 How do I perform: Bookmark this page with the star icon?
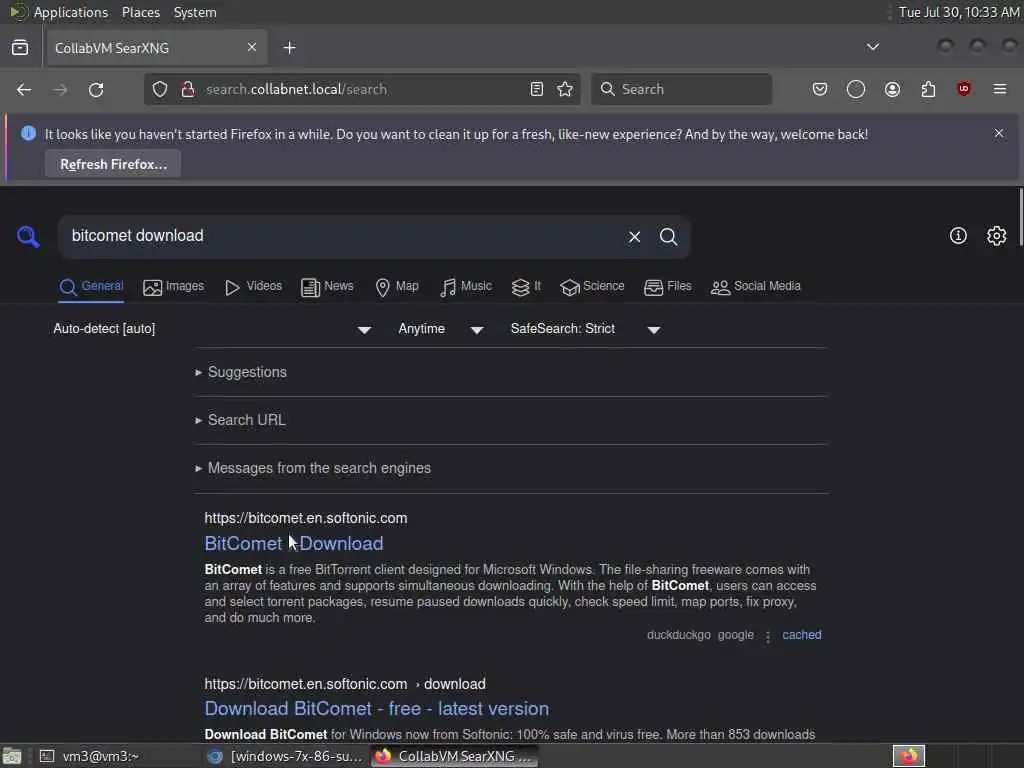coord(566,89)
